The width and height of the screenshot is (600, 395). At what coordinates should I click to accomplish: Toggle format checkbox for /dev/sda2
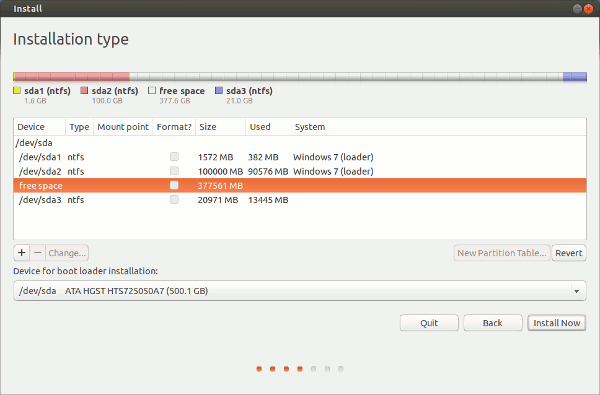coord(174,171)
